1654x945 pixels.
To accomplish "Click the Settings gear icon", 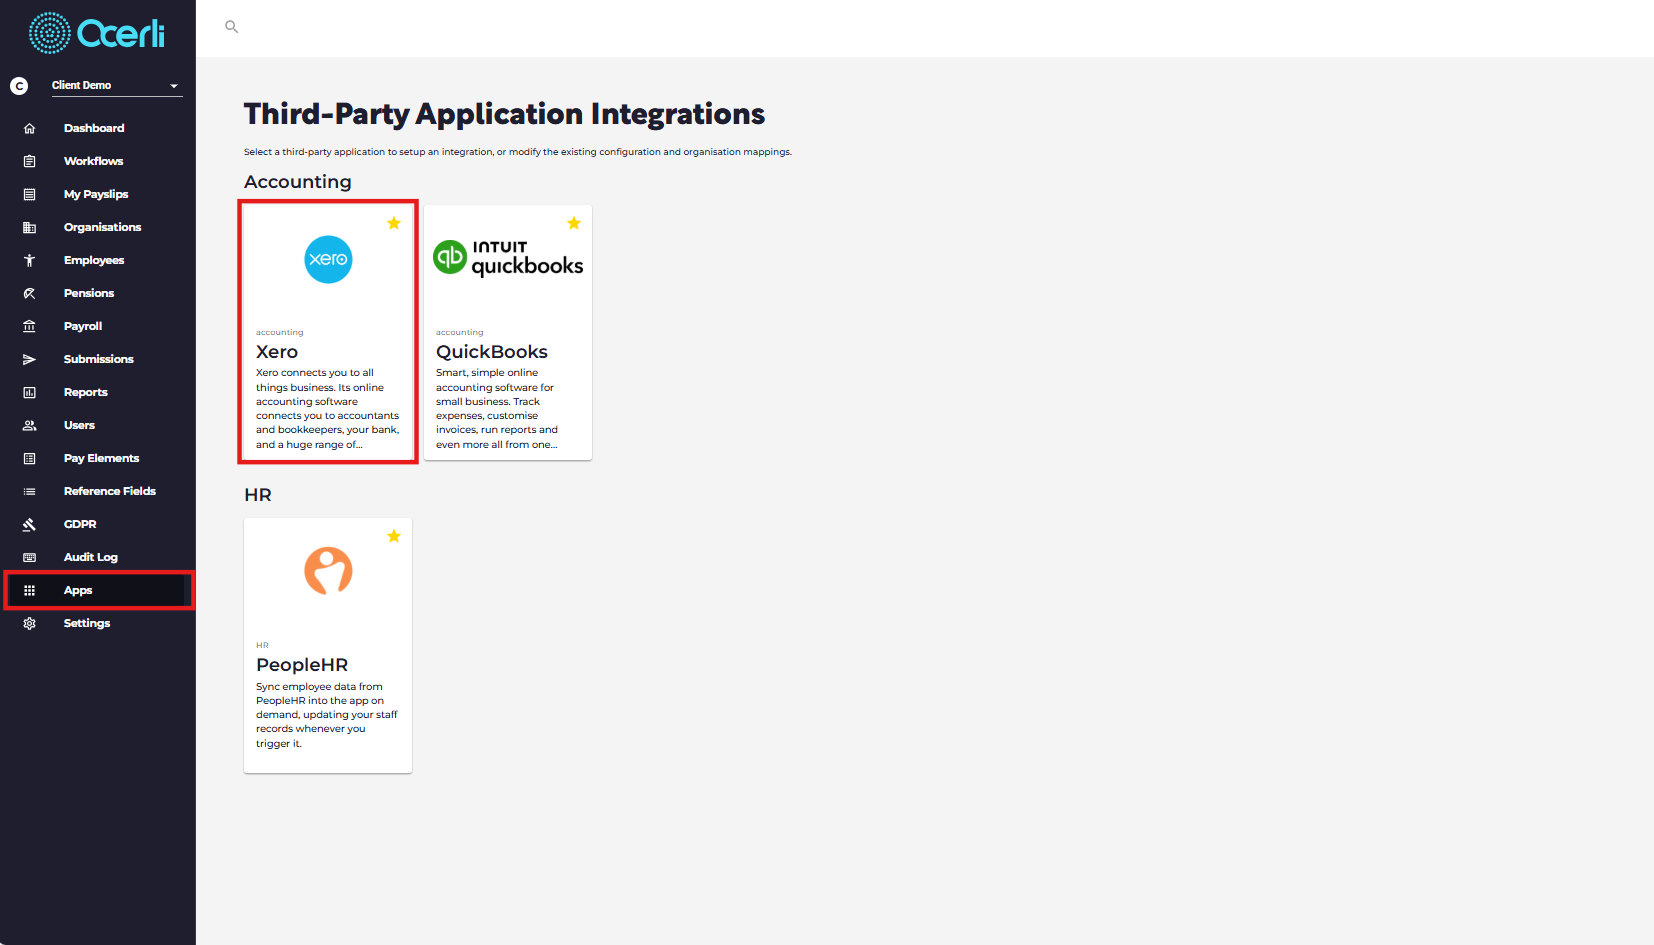I will click(29, 623).
